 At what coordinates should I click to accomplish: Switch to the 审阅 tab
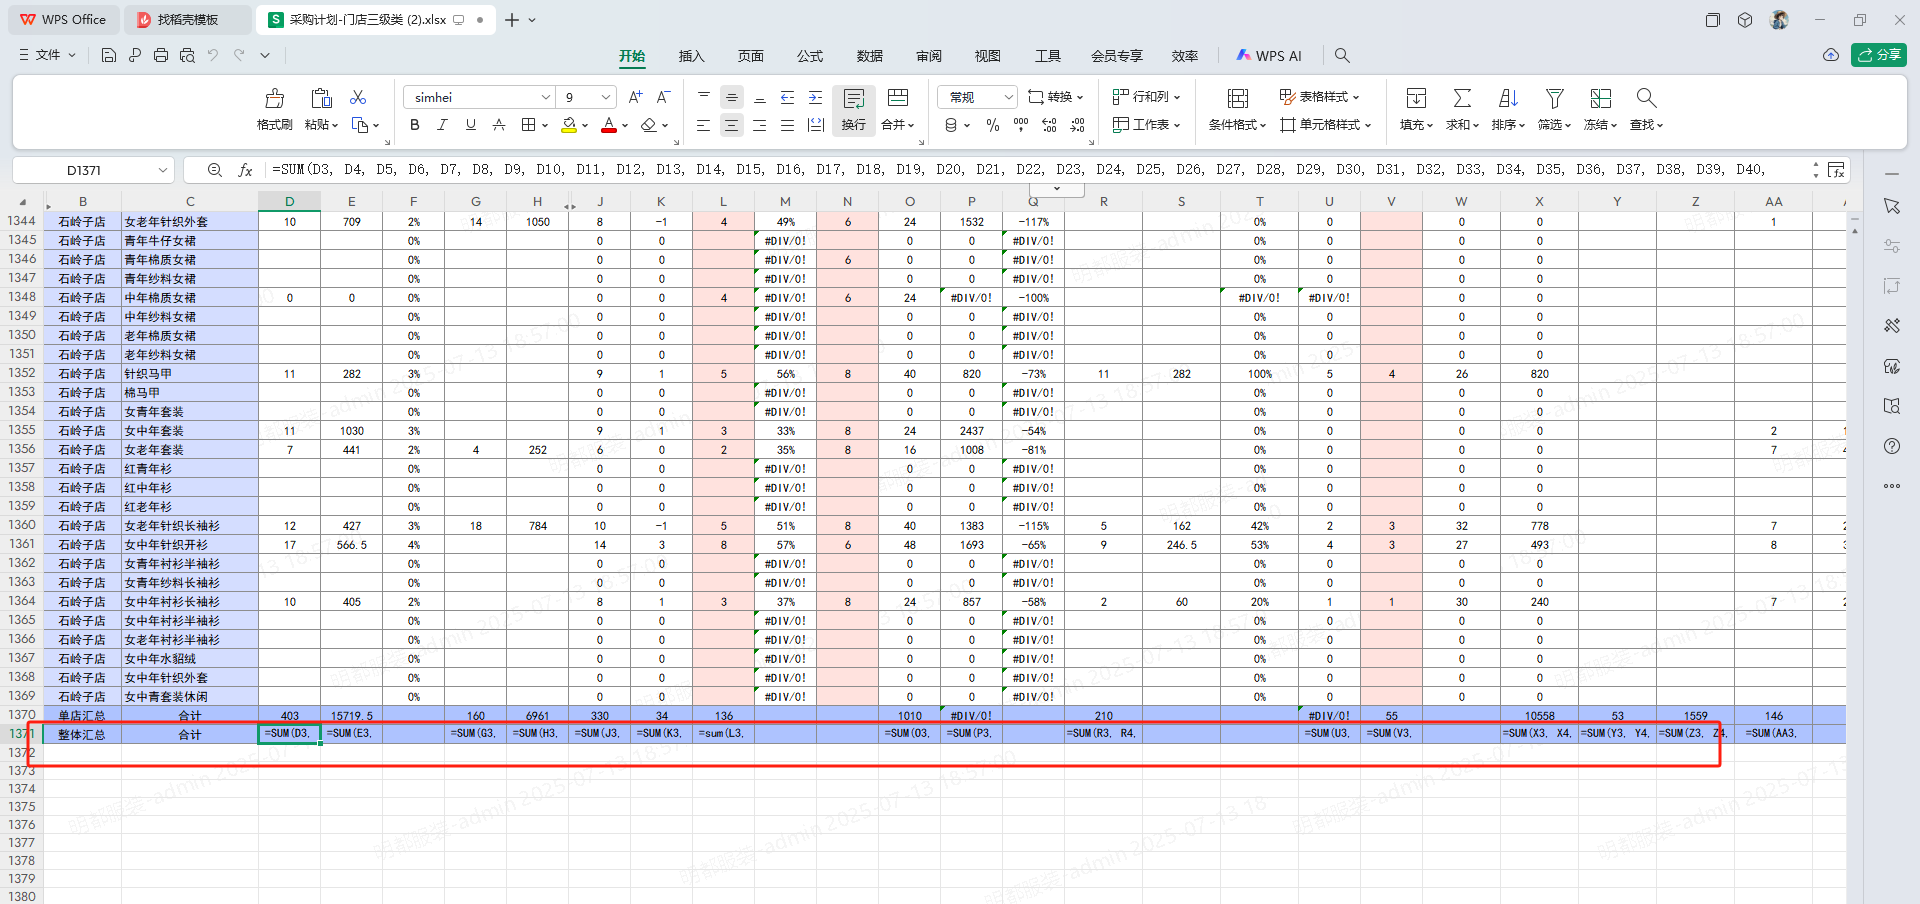929,56
